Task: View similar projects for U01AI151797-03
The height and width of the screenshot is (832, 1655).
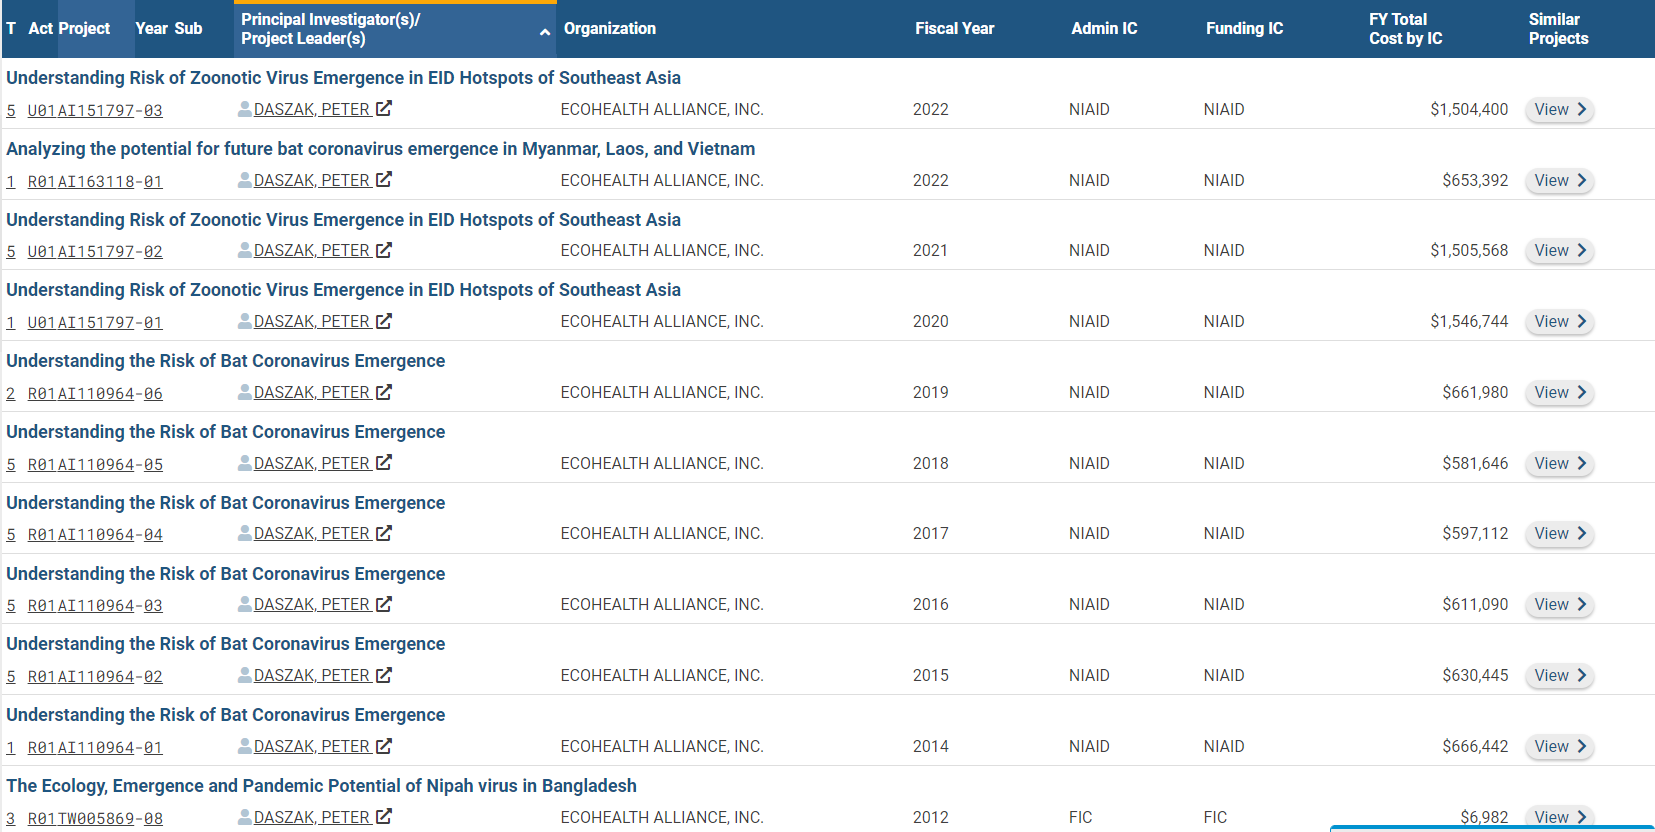Action: [1559, 110]
